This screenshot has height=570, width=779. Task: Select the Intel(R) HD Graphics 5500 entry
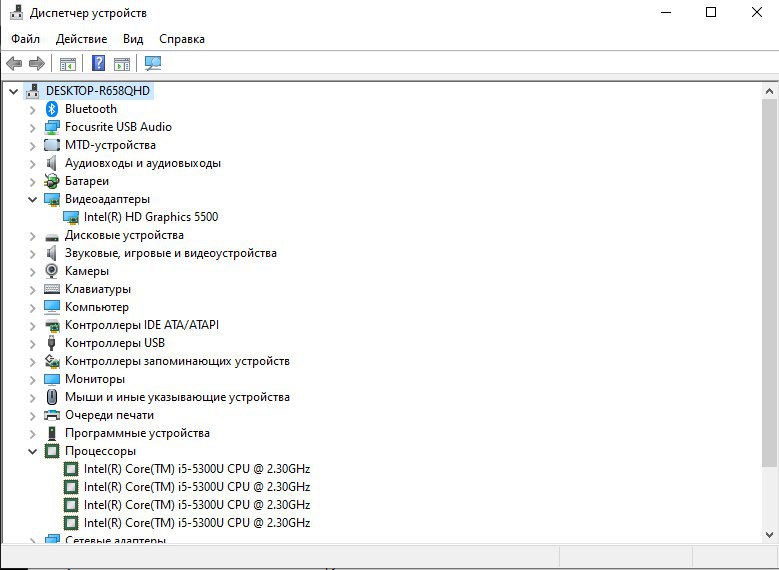151,217
